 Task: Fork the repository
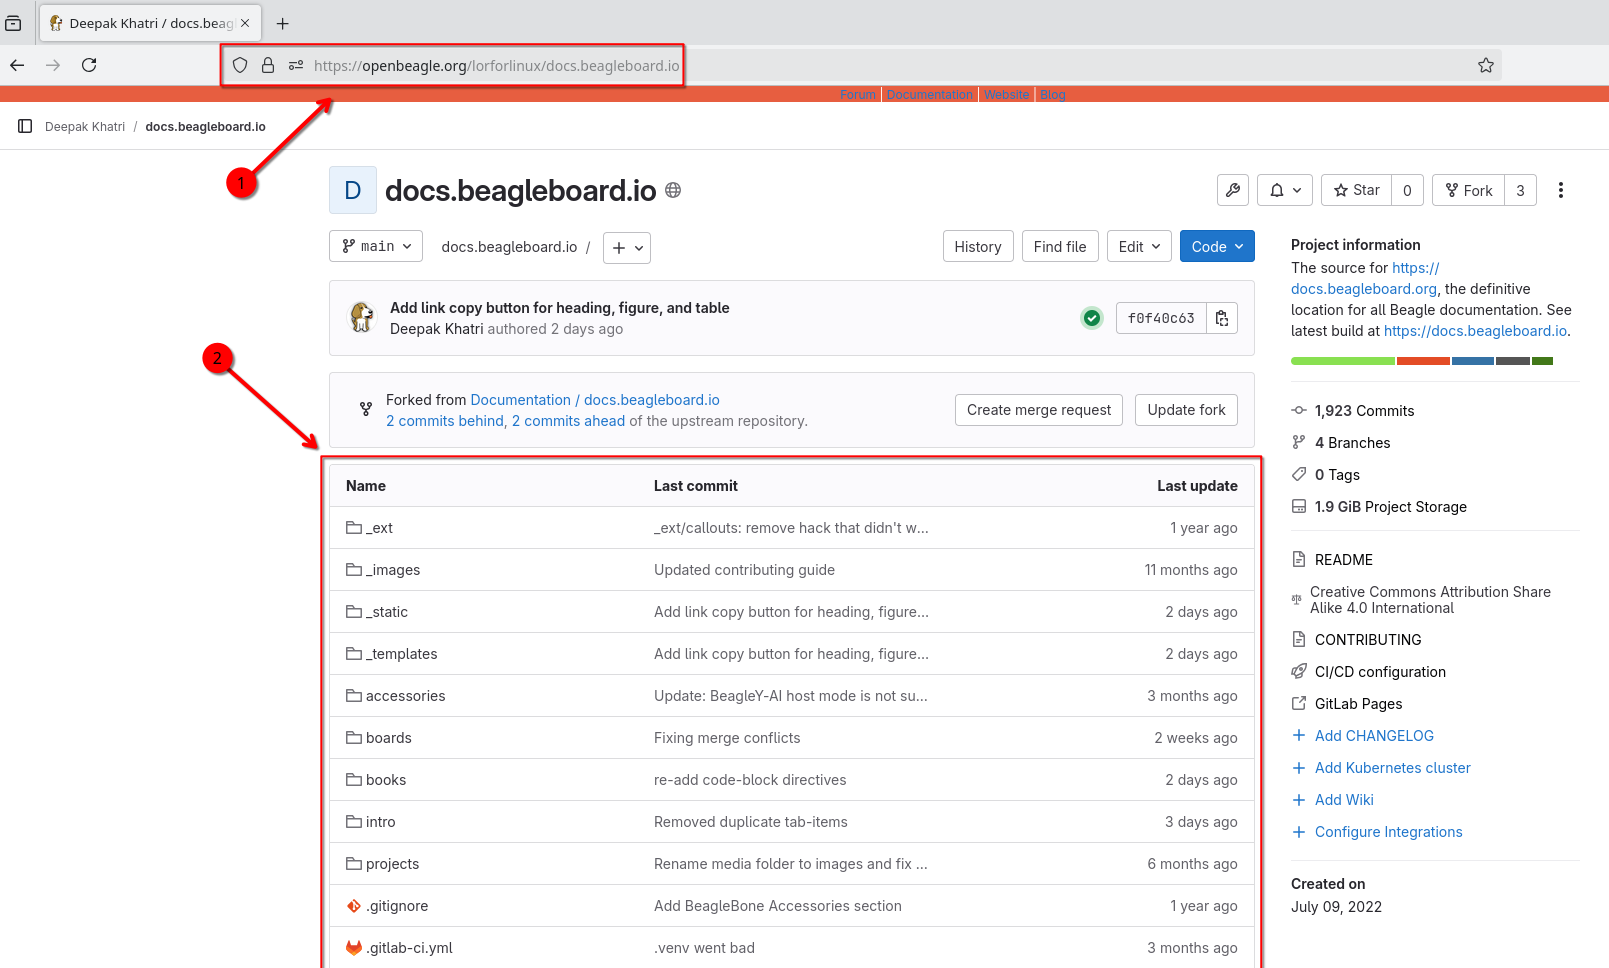[1469, 190]
